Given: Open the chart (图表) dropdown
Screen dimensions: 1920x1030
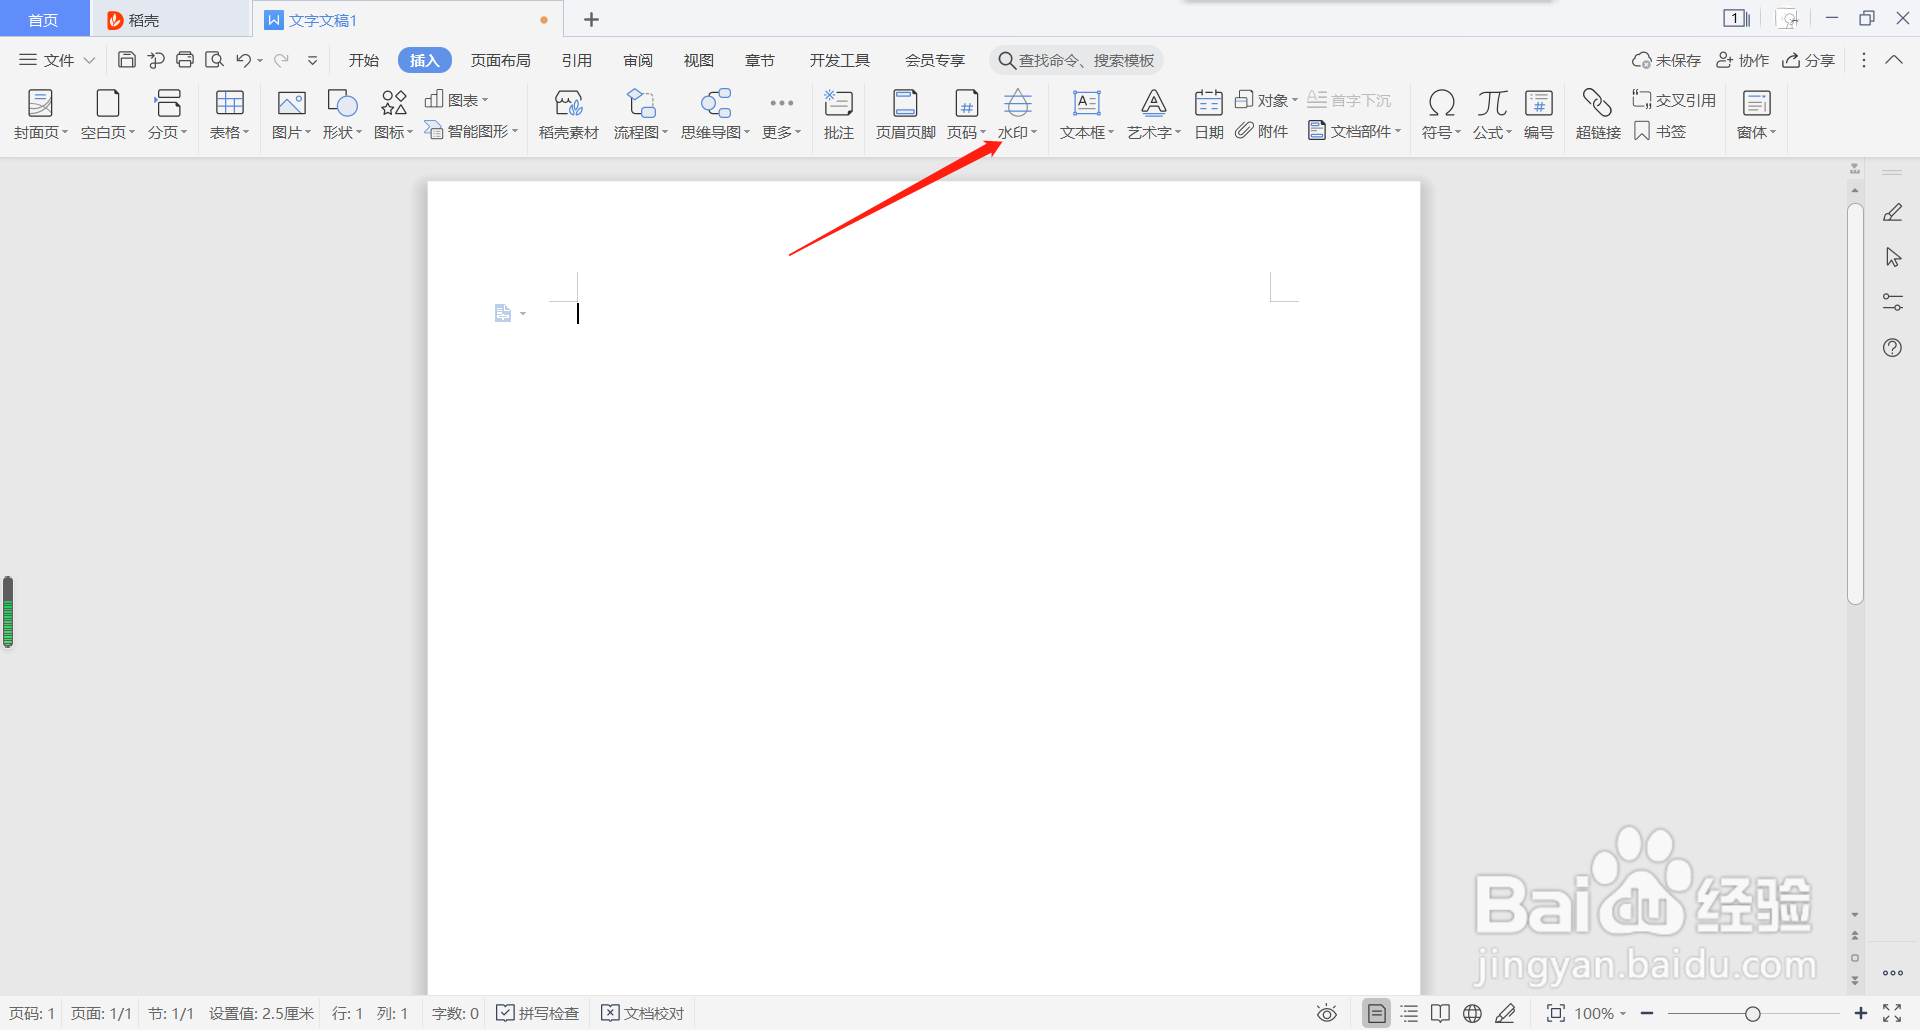Looking at the screenshot, I should [x=457, y=100].
